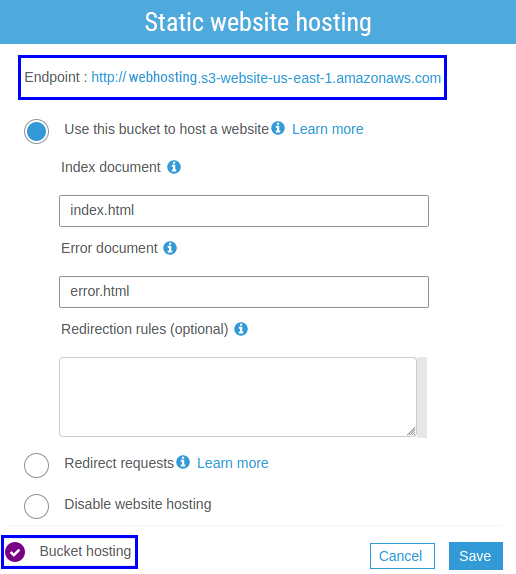Click the textarea resize handle grip
The width and height of the screenshot is (516, 574).
pyautogui.click(x=411, y=431)
